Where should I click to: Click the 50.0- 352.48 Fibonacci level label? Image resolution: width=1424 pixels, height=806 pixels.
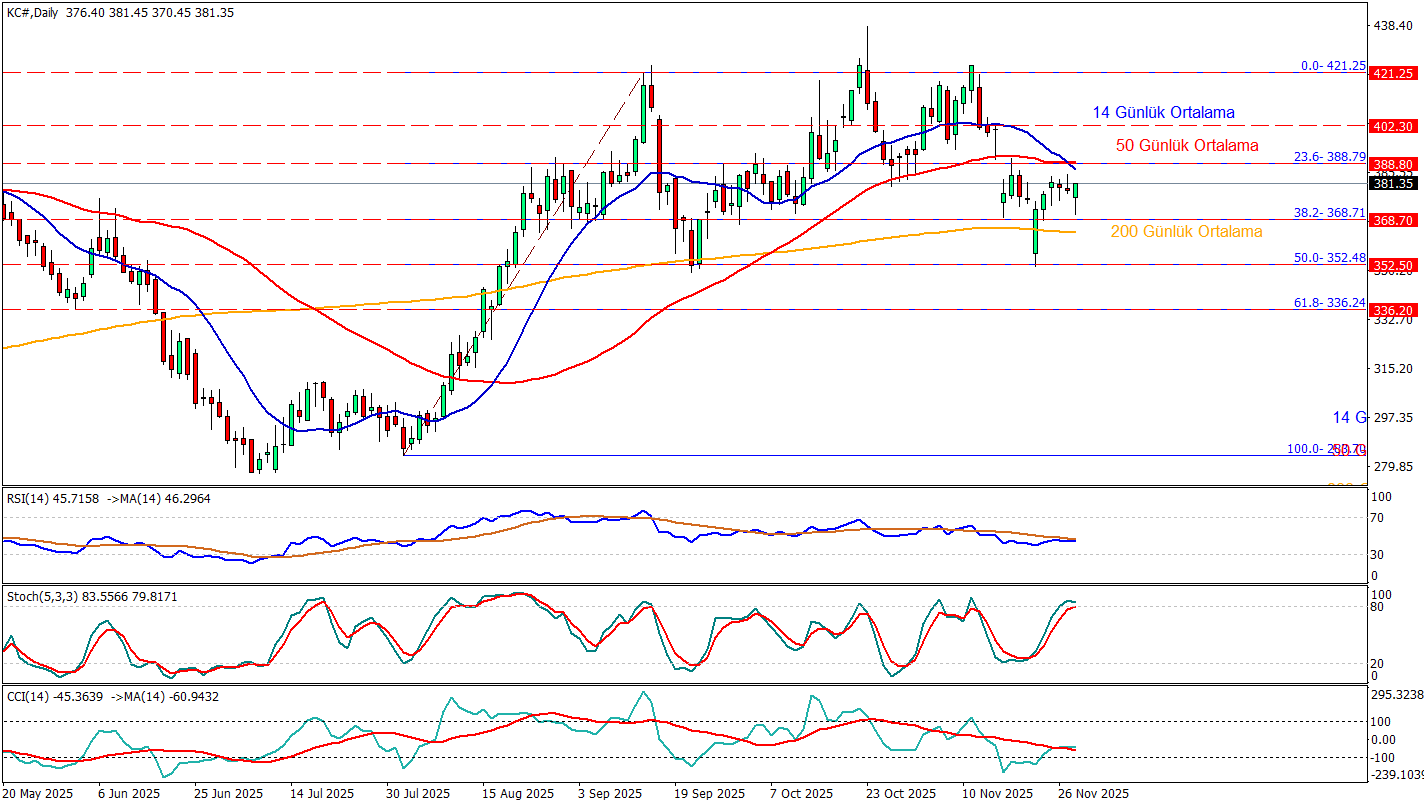[1330, 258]
